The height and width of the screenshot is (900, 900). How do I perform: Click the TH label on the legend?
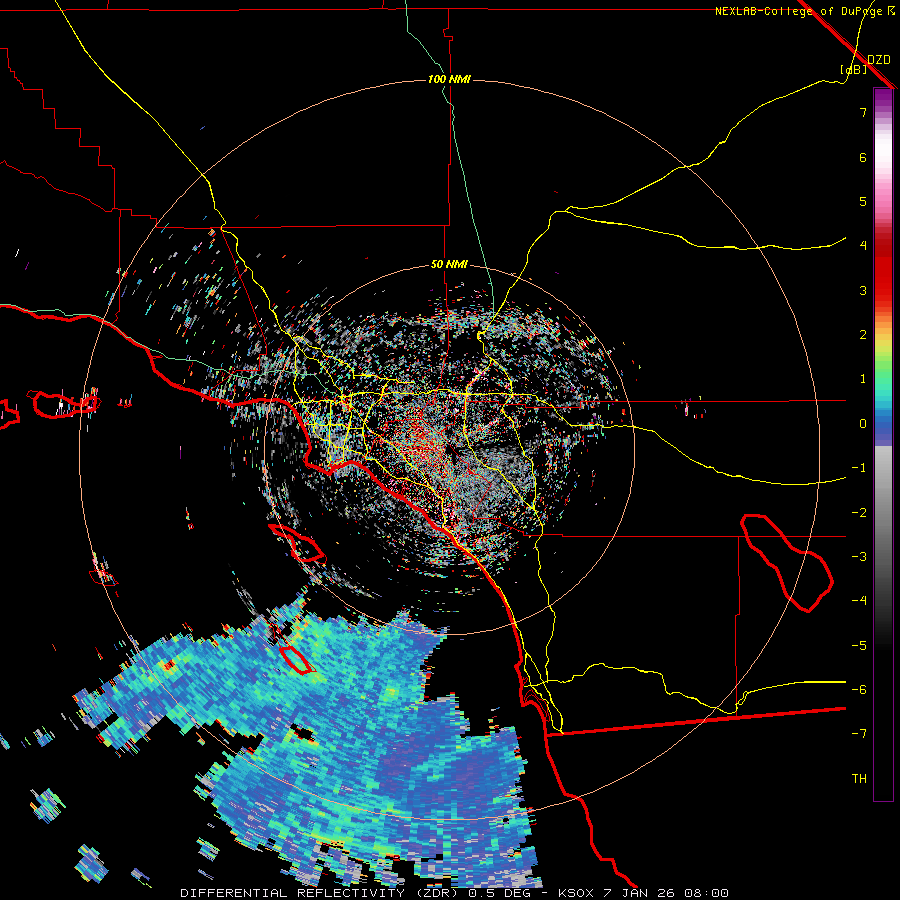click(x=859, y=779)
